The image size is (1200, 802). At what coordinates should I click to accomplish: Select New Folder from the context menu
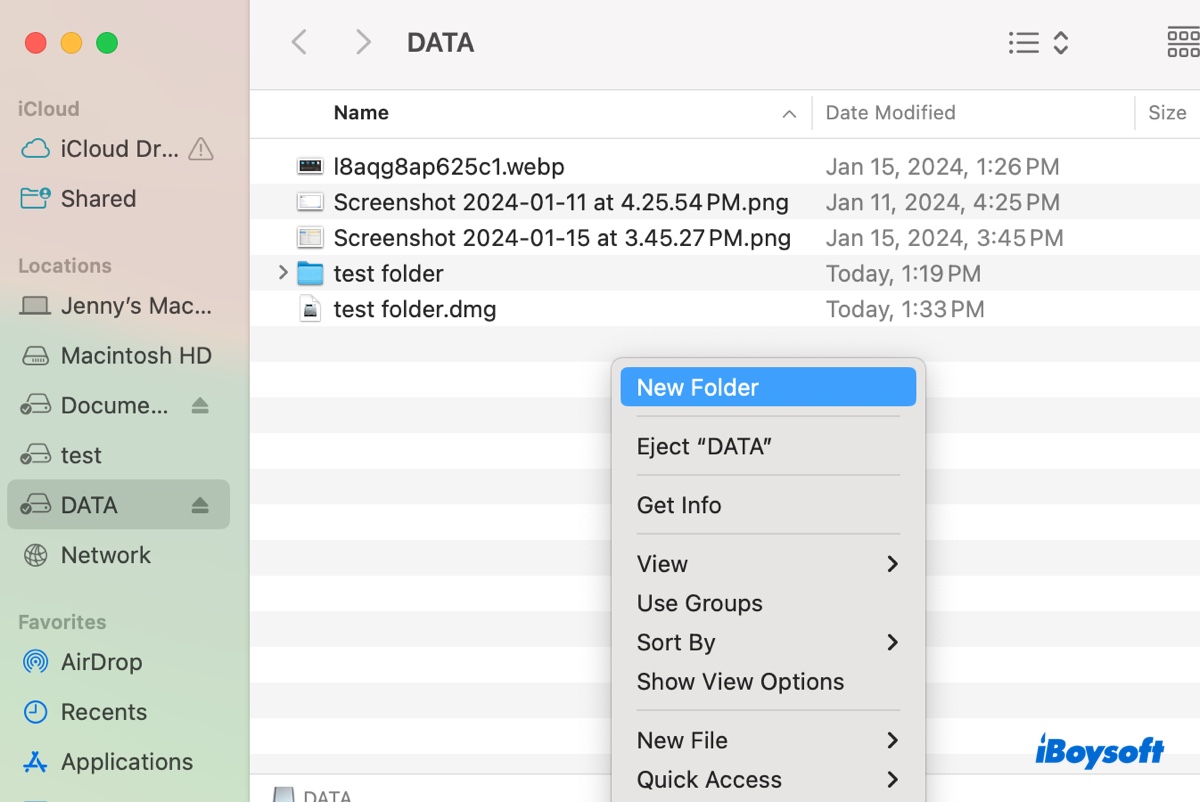(697, 387)
